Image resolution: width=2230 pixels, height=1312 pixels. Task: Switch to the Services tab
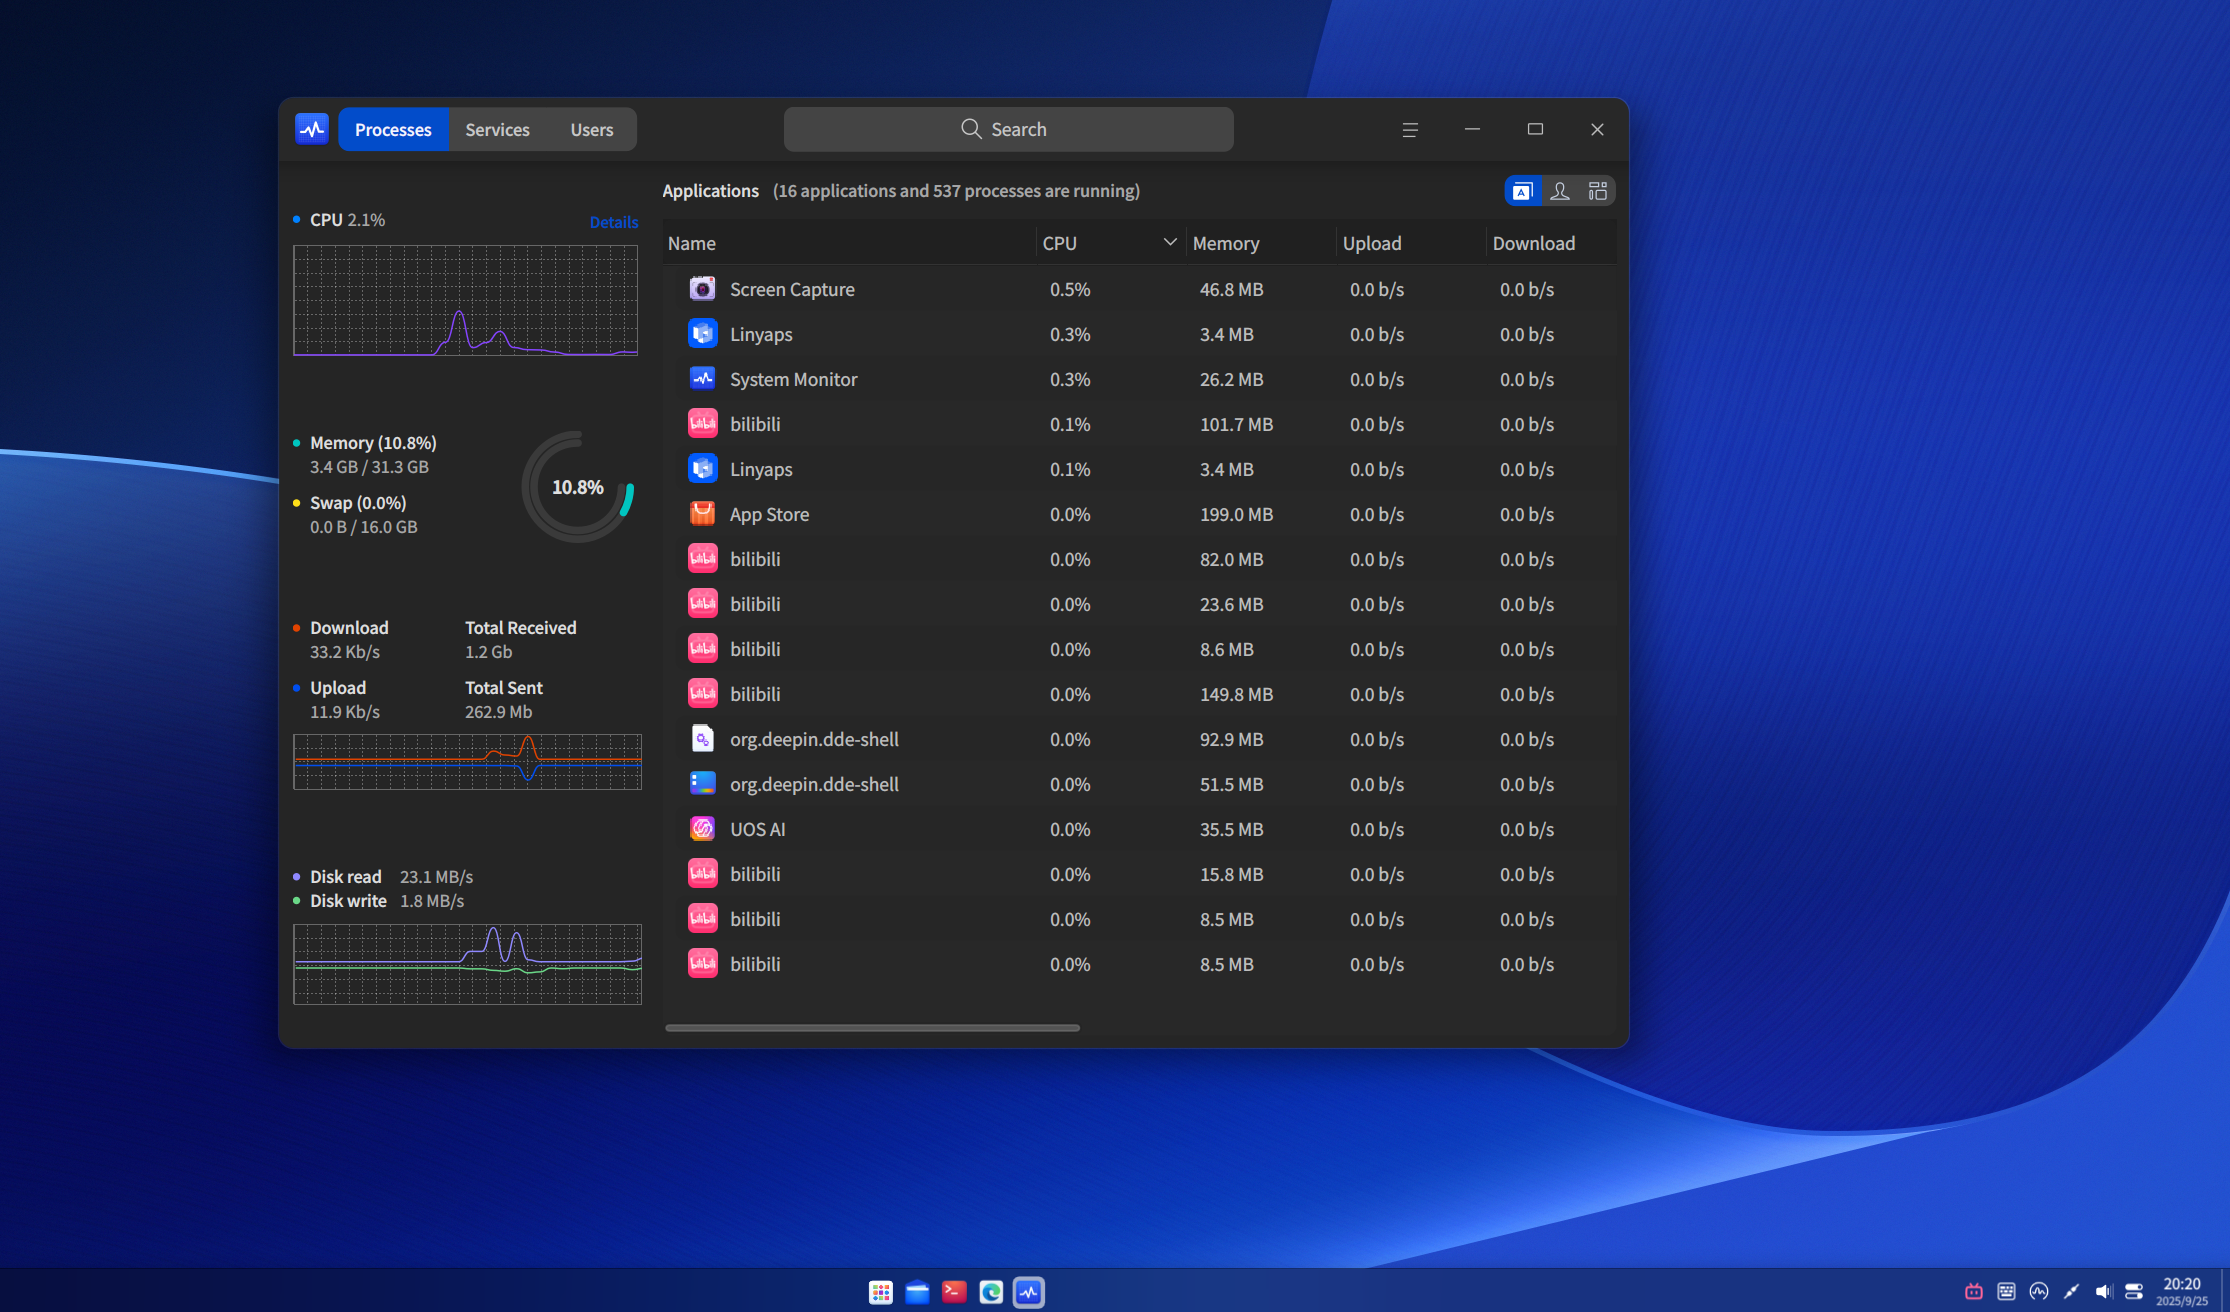point(497,129)
